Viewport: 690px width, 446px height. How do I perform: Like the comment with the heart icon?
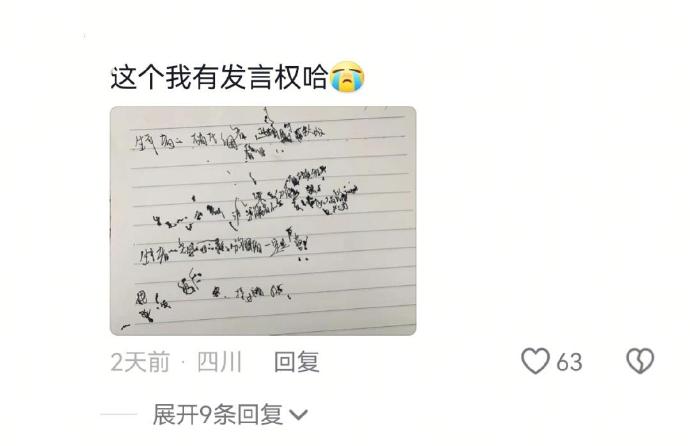[535, 361]
